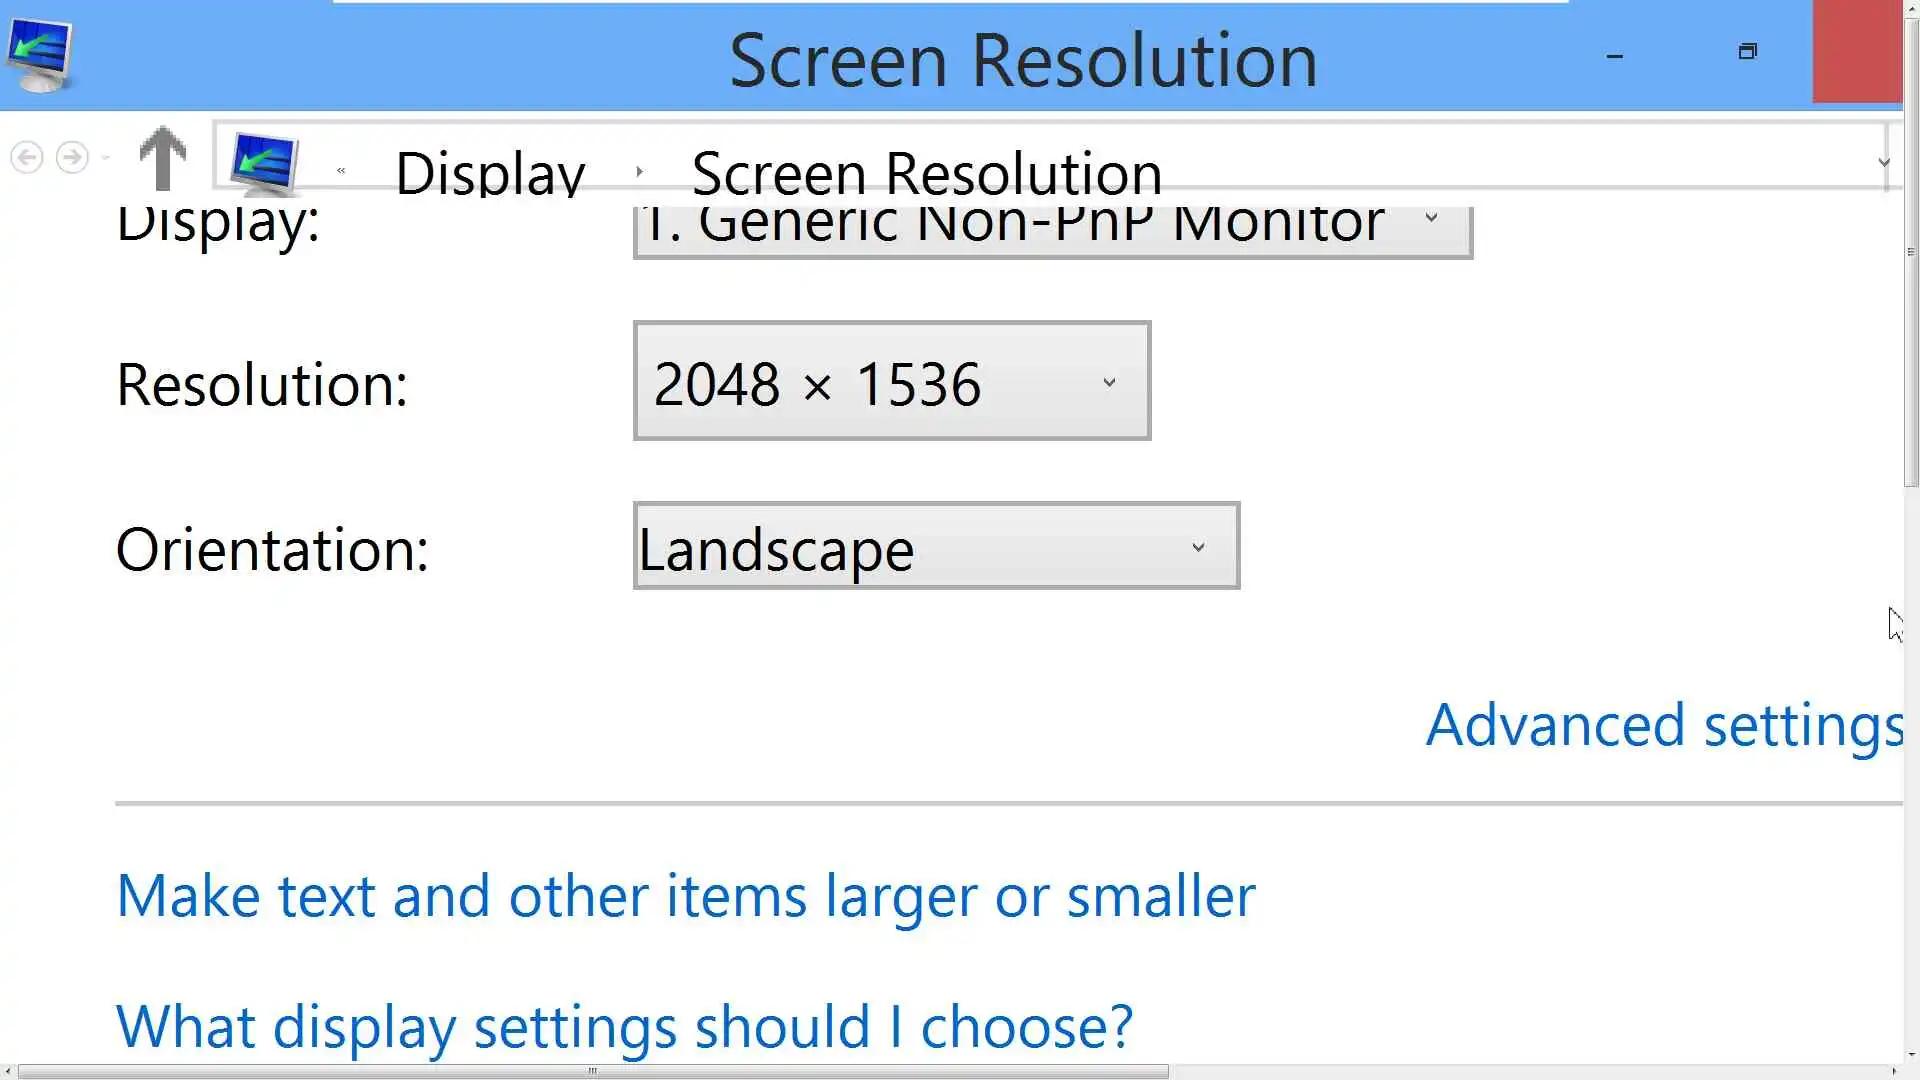Click the Display breadcrumb in the address bar

tap(490, 174)
